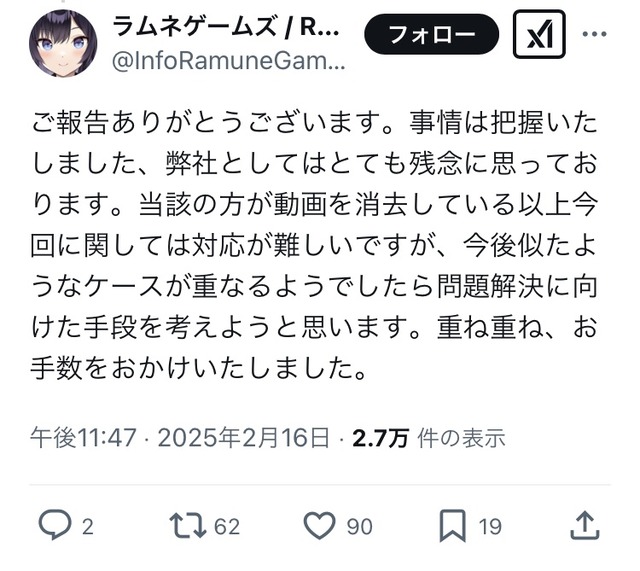Open ラムネゲームズ display name profile

point(225,28)
